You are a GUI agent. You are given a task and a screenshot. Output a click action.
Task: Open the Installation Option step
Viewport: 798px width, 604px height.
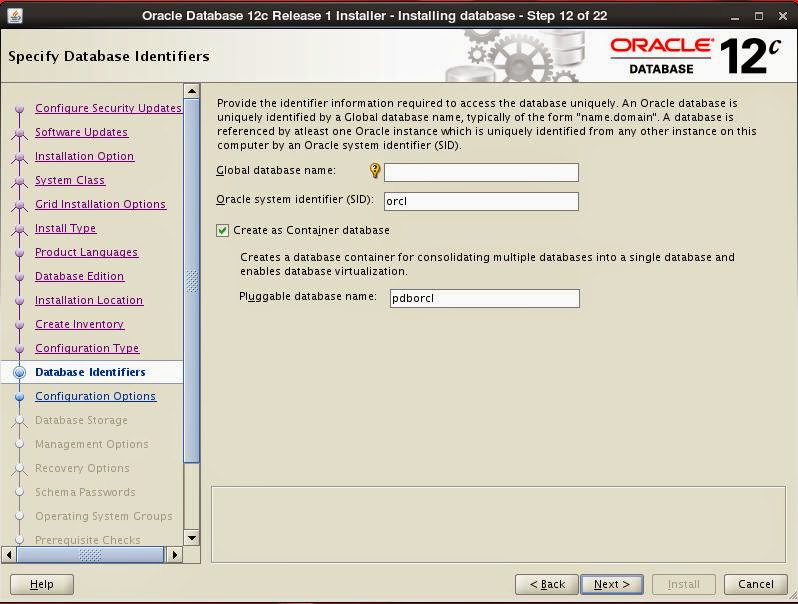tap(84, 156)
